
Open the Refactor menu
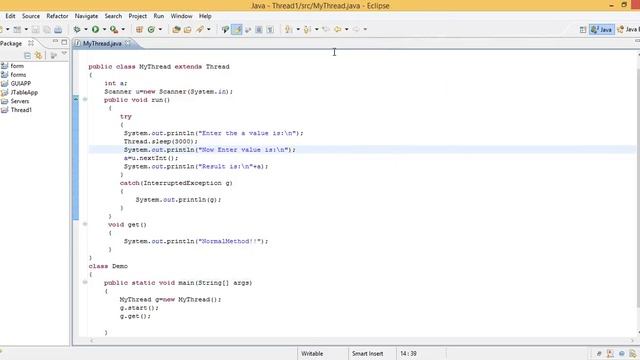[x=57, y=16]
